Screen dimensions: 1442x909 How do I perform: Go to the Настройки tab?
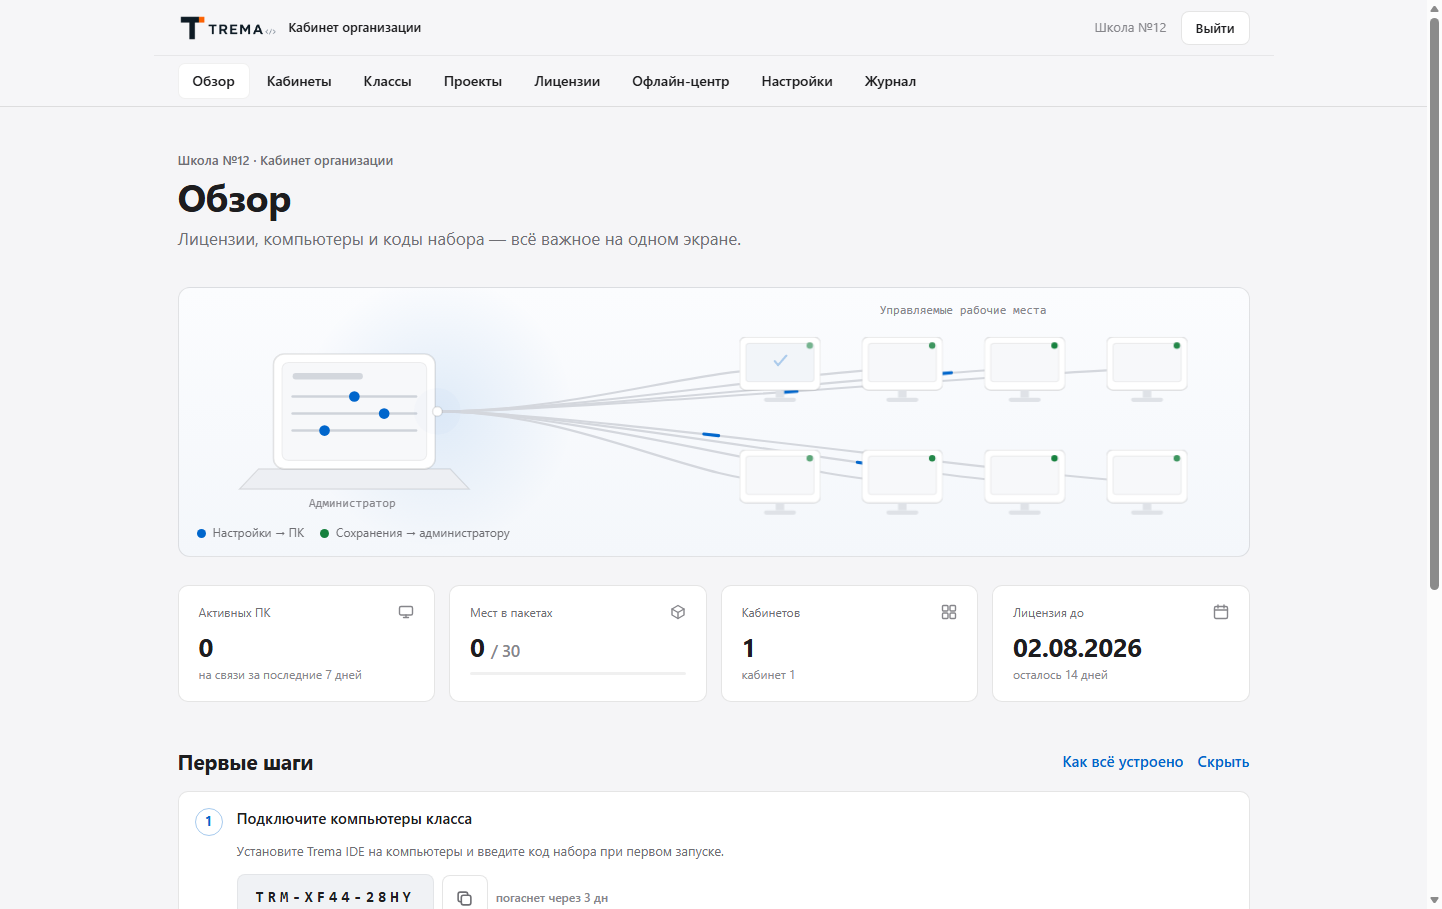(x=797, y=81)
